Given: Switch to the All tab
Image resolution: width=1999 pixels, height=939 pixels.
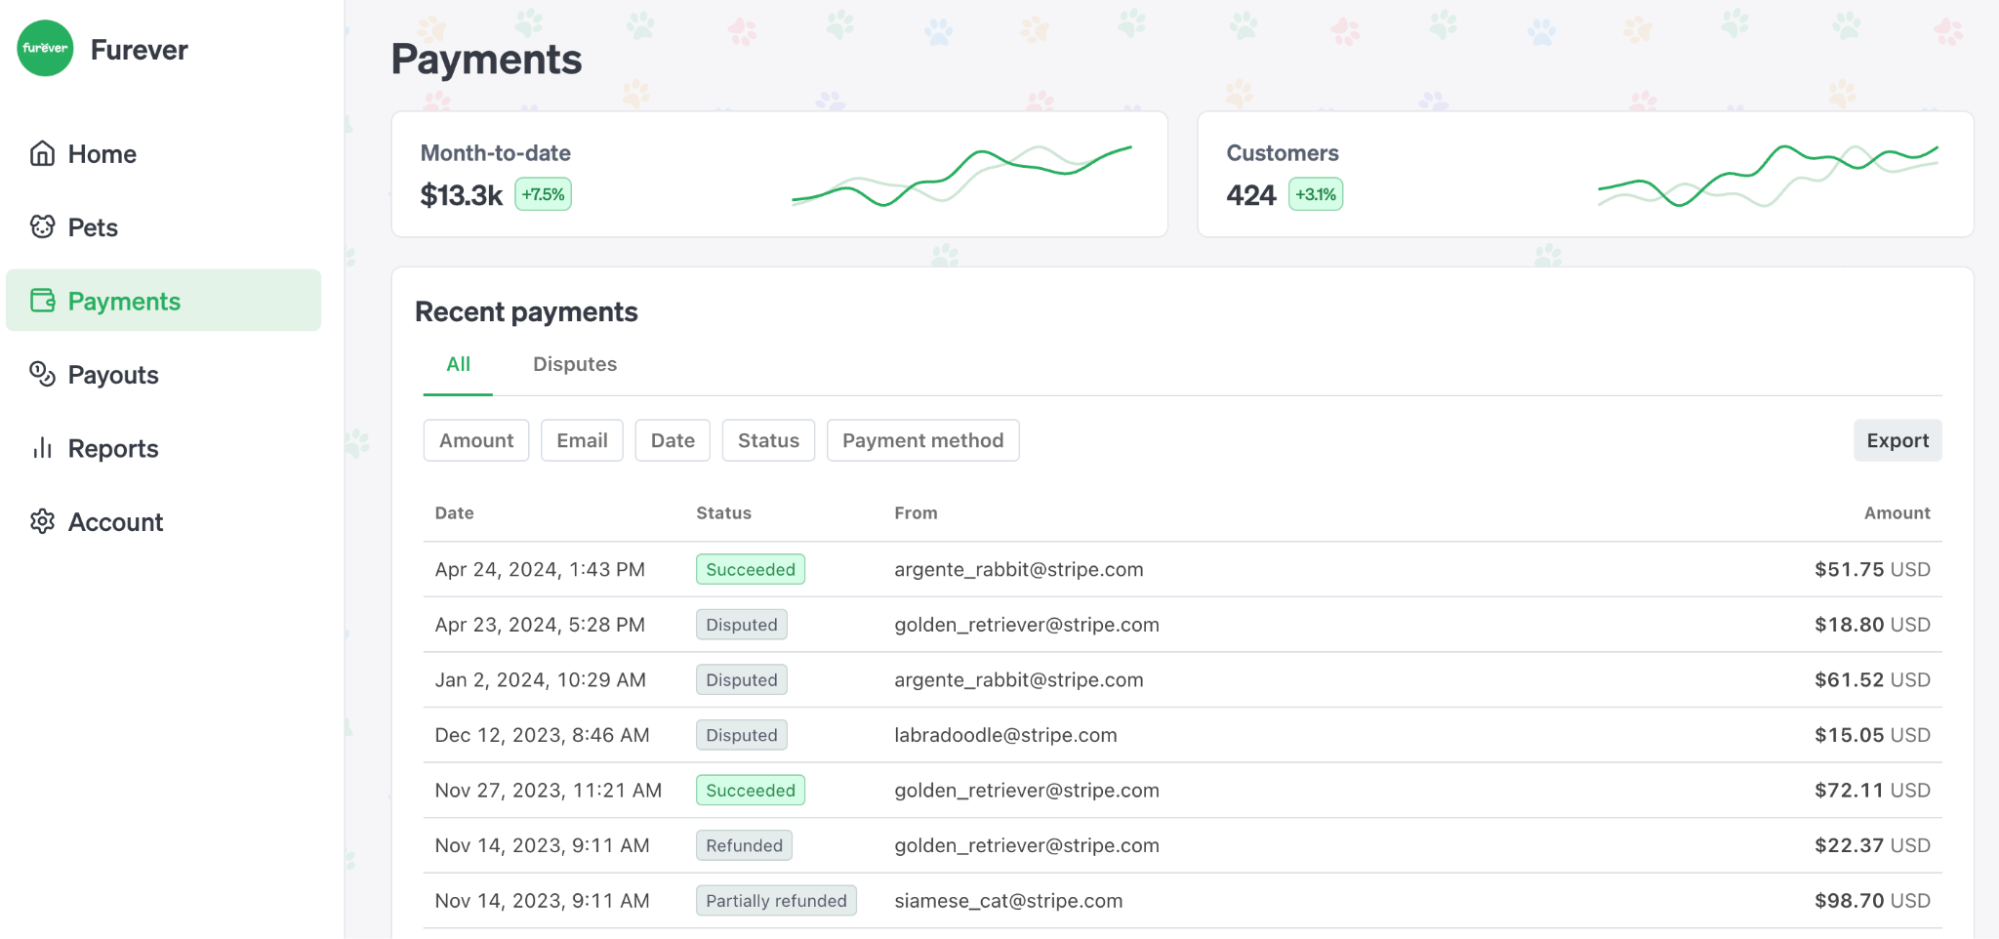Looking at the screenshot, I should [458, 364].
